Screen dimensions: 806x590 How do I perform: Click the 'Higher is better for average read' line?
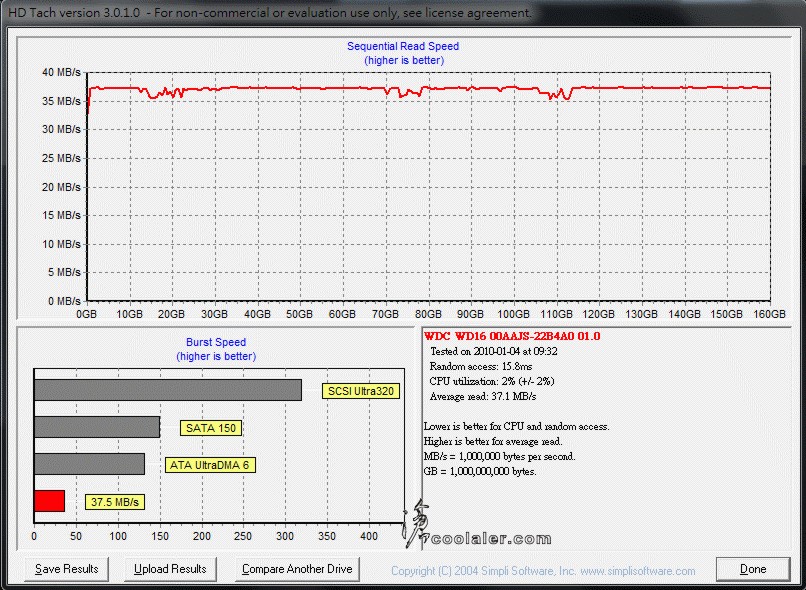point(493,441)
